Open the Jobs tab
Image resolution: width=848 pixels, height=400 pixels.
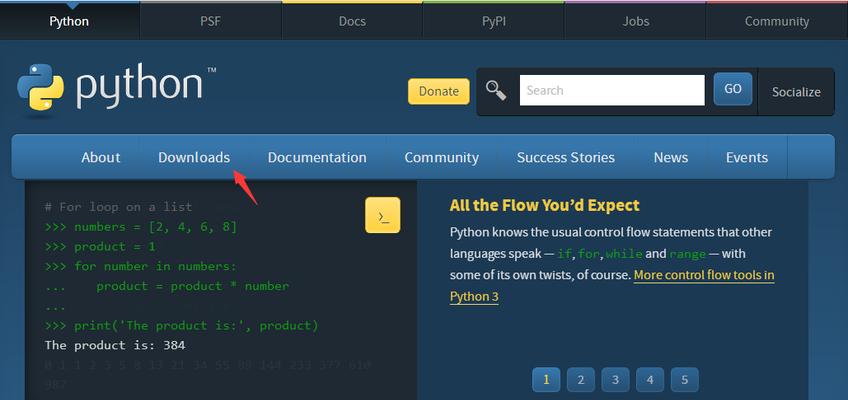[635, 22]
